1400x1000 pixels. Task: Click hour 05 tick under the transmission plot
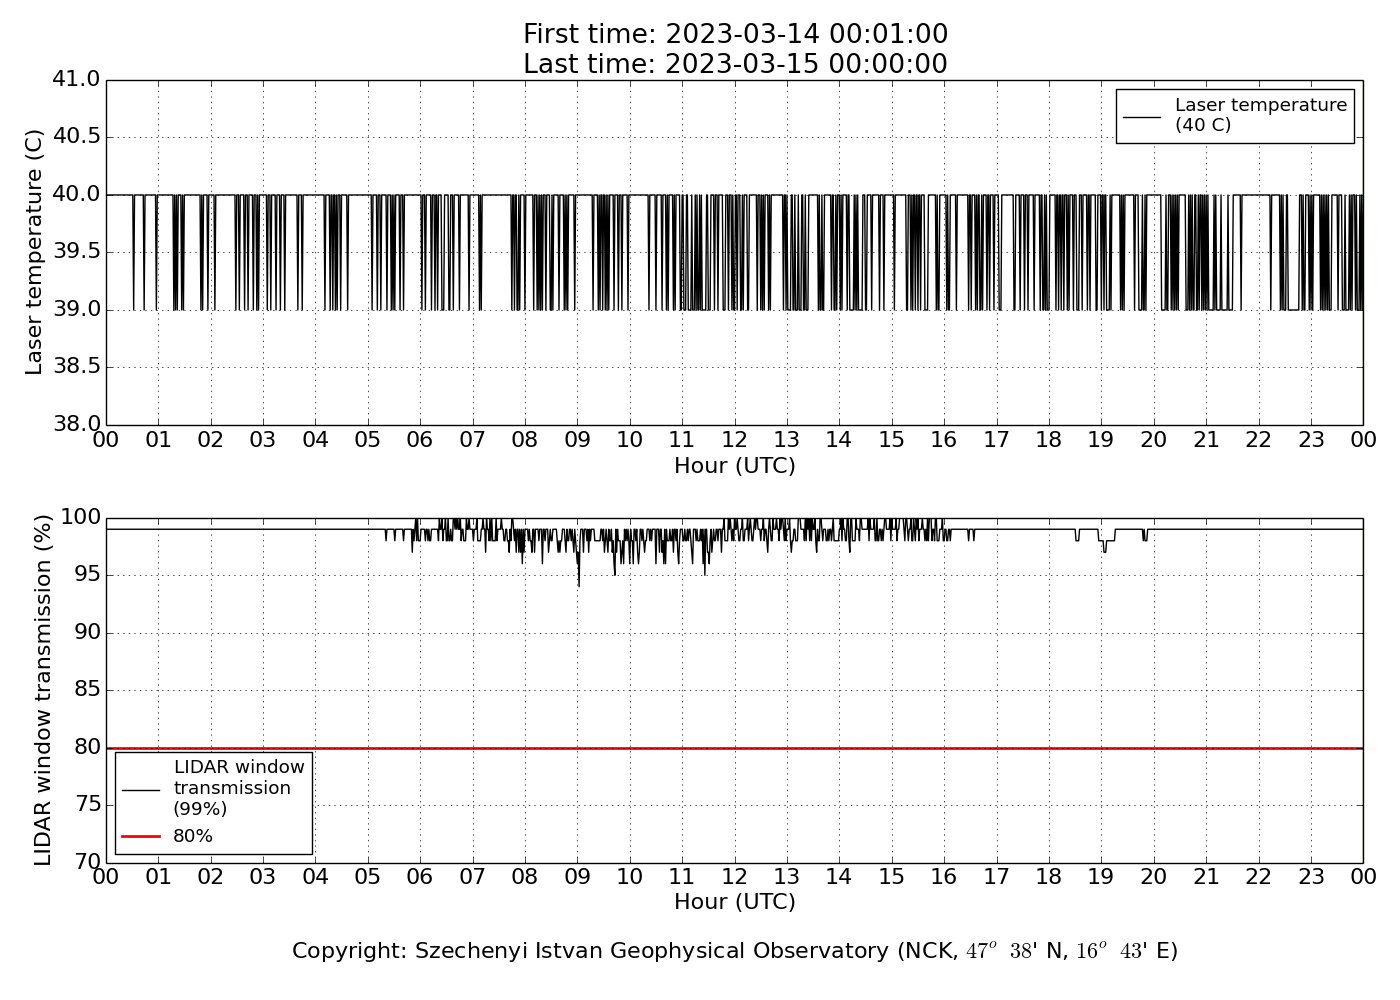tap(368, 877)
